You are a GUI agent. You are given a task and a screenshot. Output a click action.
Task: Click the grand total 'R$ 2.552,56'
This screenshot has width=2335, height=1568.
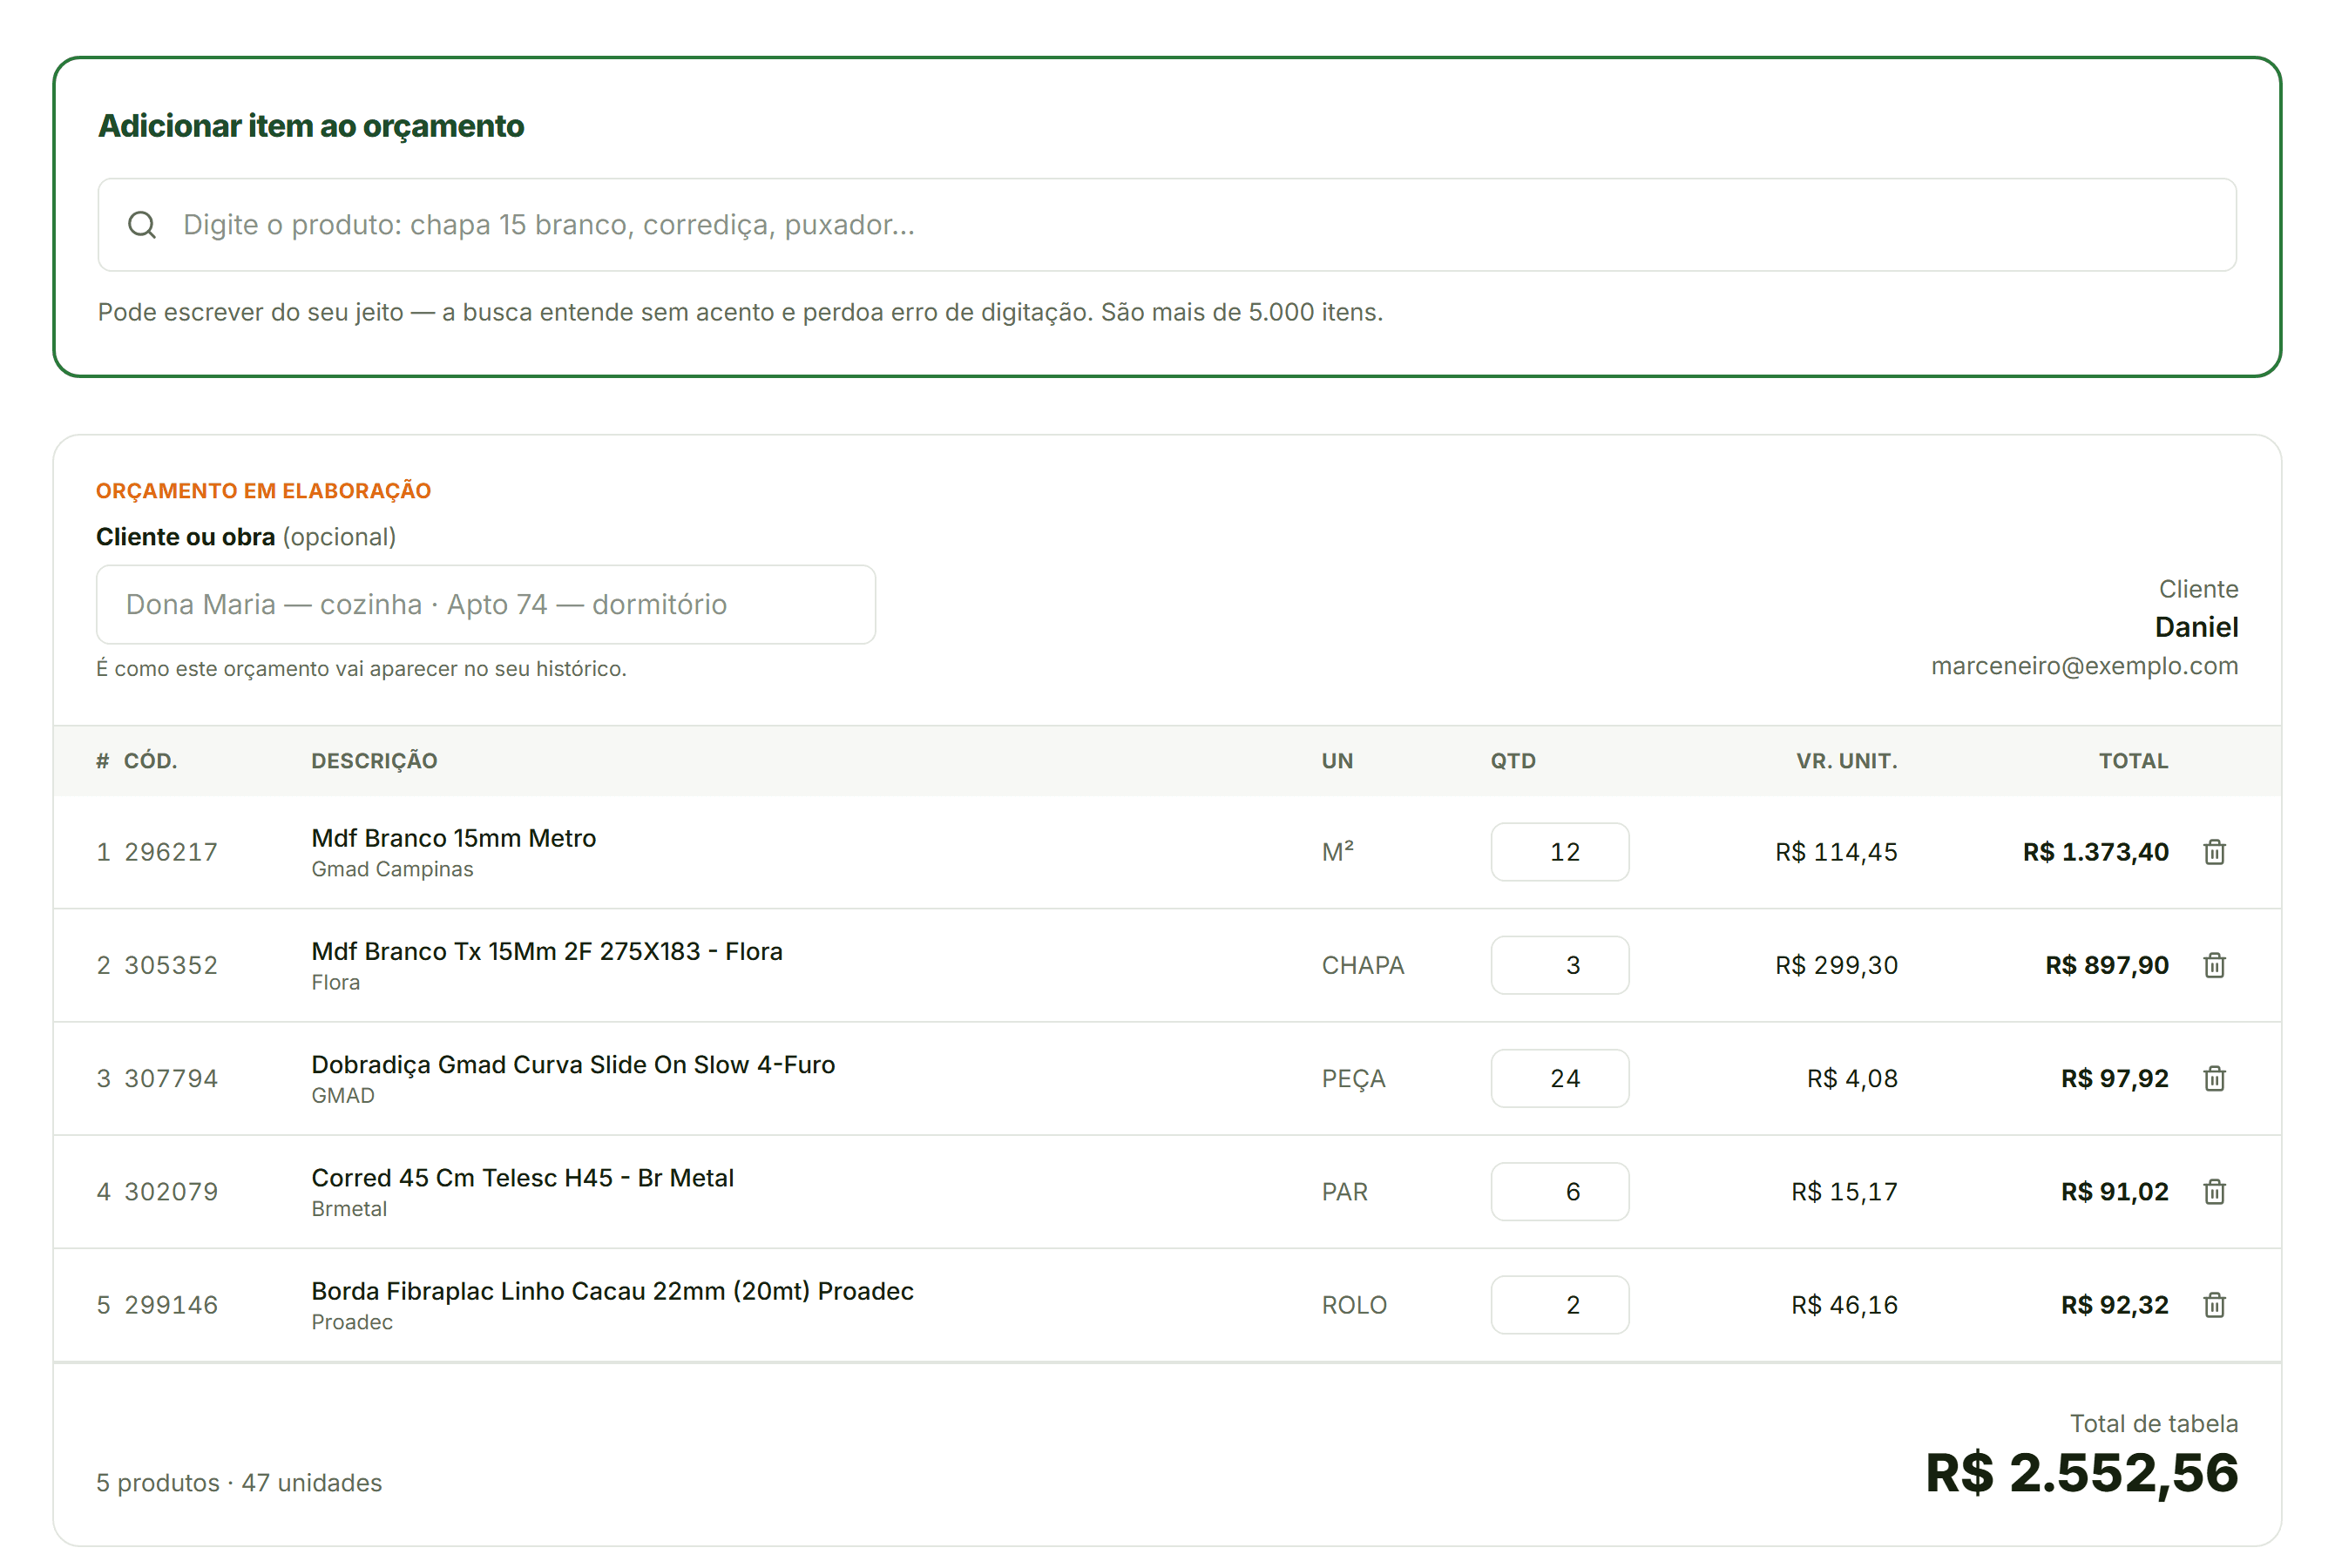coord(2081,1473)
